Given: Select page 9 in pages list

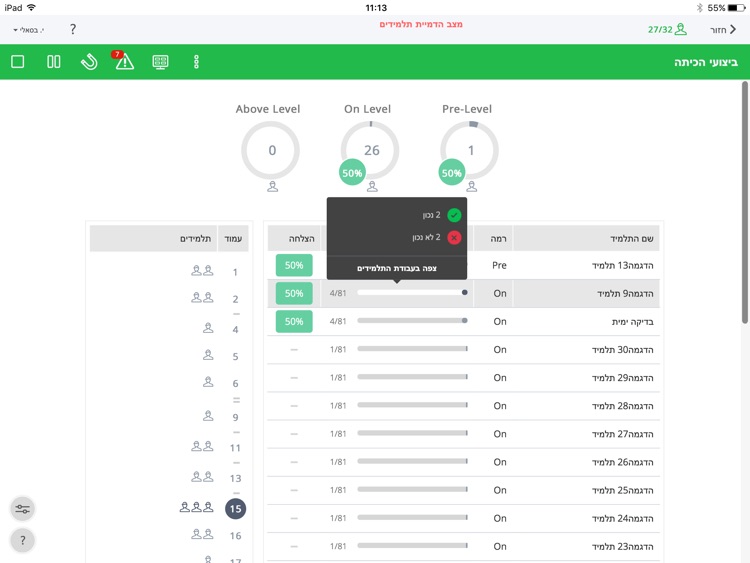Looking at the screenshot, I should 235,418.
